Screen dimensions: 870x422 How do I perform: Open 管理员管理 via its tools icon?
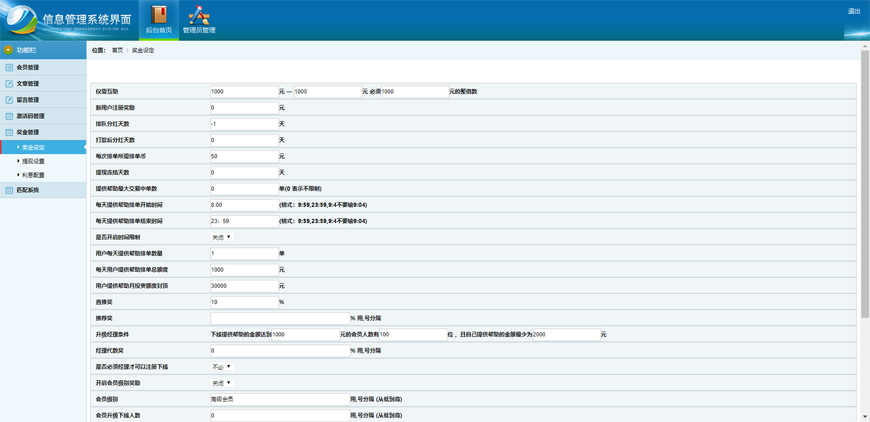tap(199, 14)
